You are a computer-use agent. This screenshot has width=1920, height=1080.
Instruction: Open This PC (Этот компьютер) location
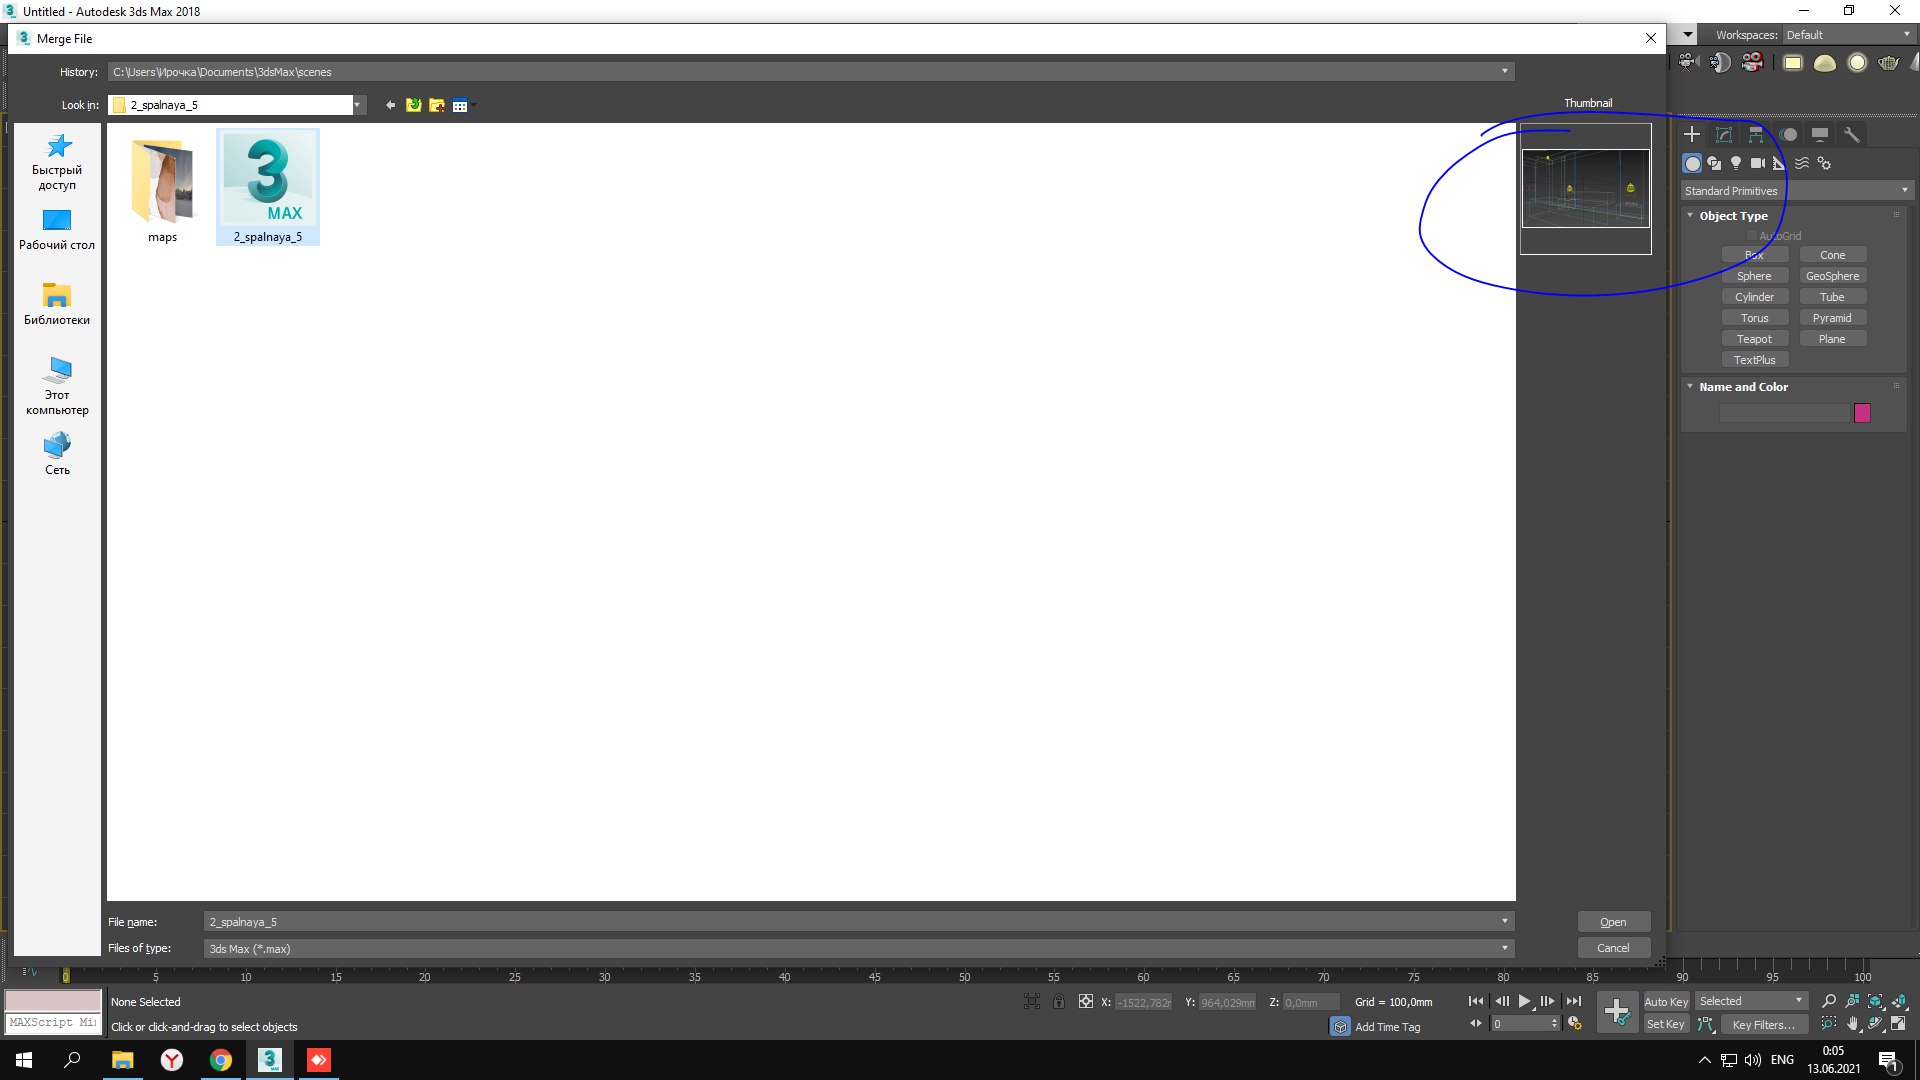pos(57,386)
